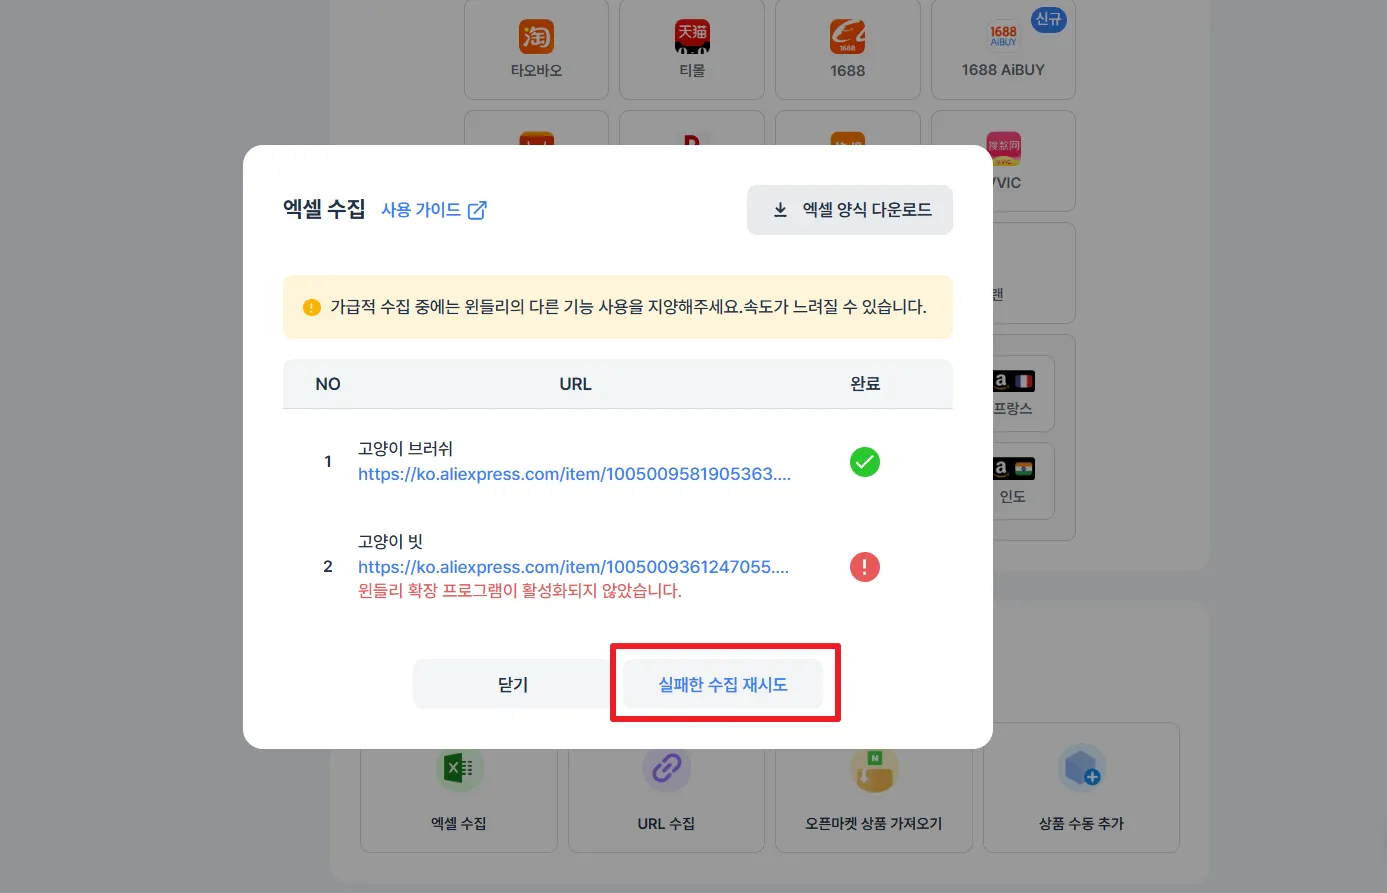1387x893 pixels.
Task: Click the 엑셀 수집 dialog title
Action: (324, 210)
